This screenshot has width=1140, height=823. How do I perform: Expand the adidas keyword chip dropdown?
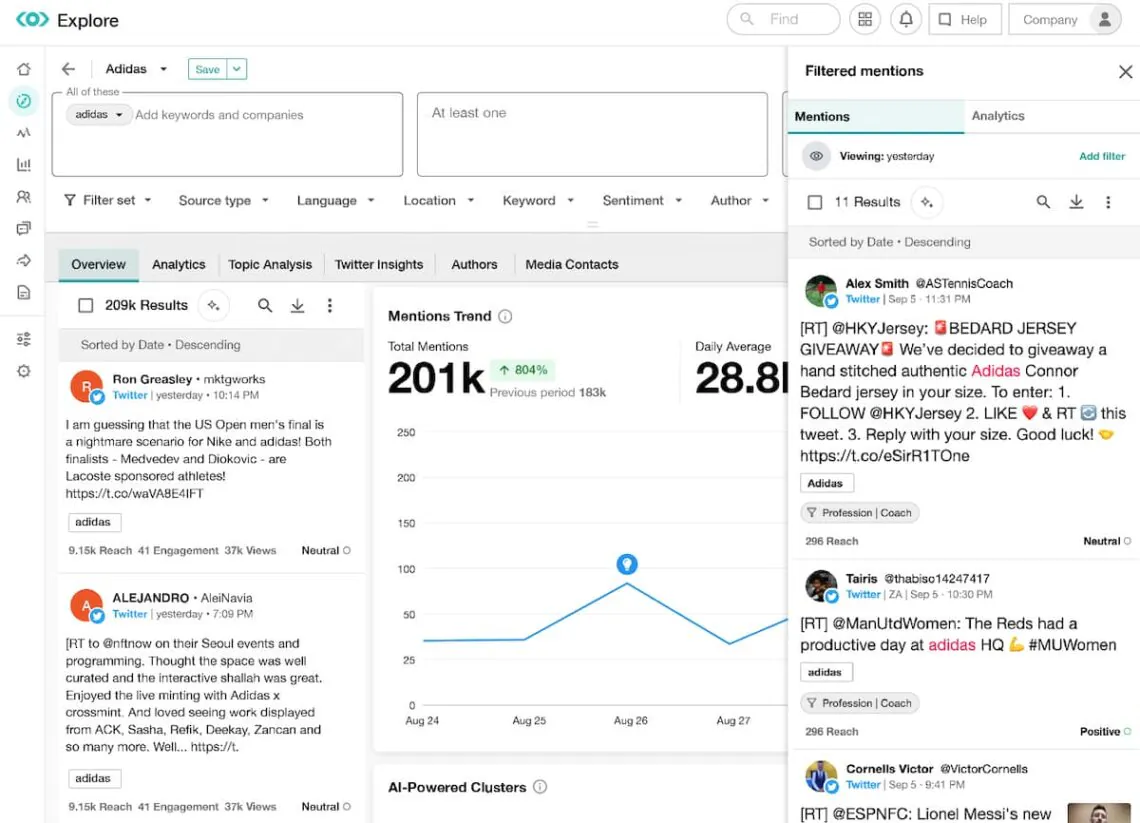(x=119, y=115)
